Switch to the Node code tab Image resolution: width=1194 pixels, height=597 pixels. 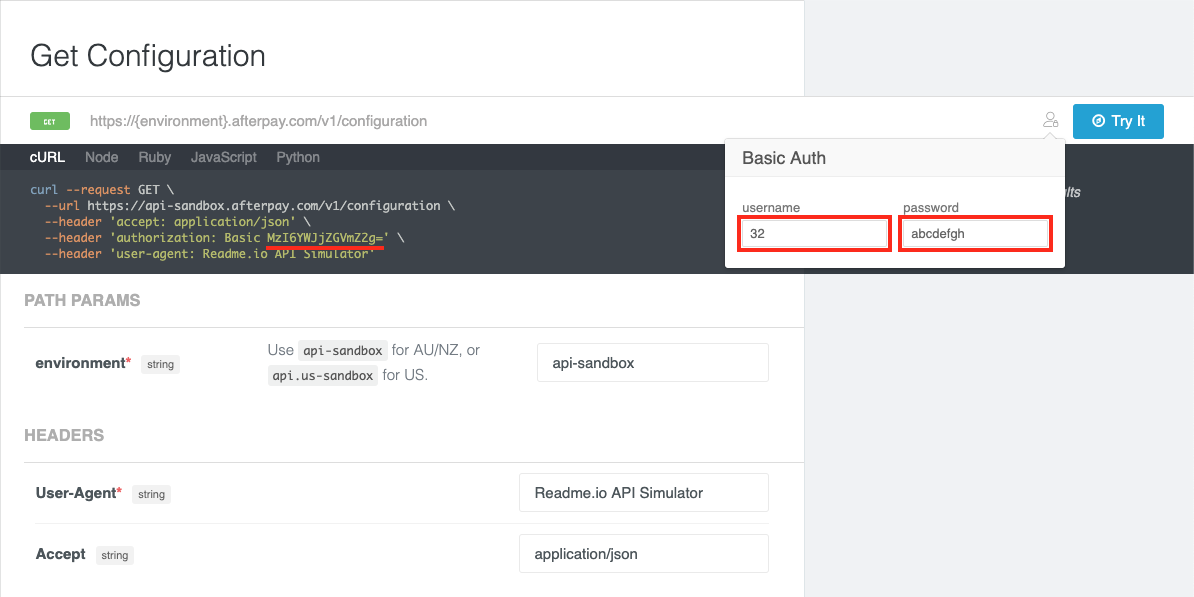click(101, 157)
